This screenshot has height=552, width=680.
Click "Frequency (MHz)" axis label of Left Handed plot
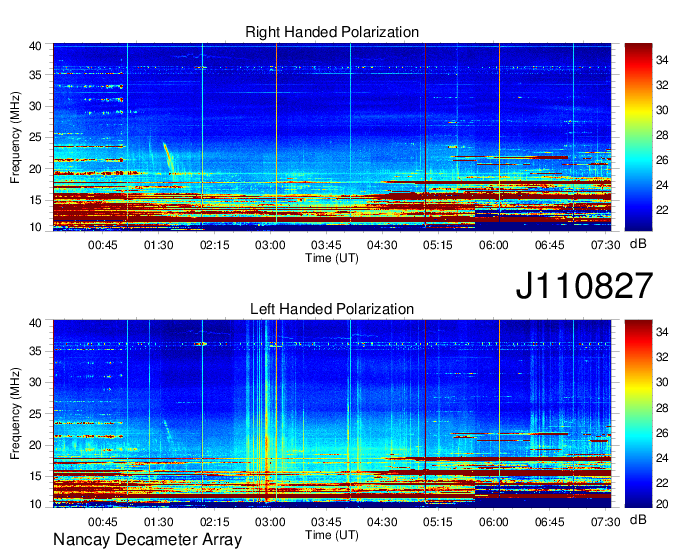point(15,414)
